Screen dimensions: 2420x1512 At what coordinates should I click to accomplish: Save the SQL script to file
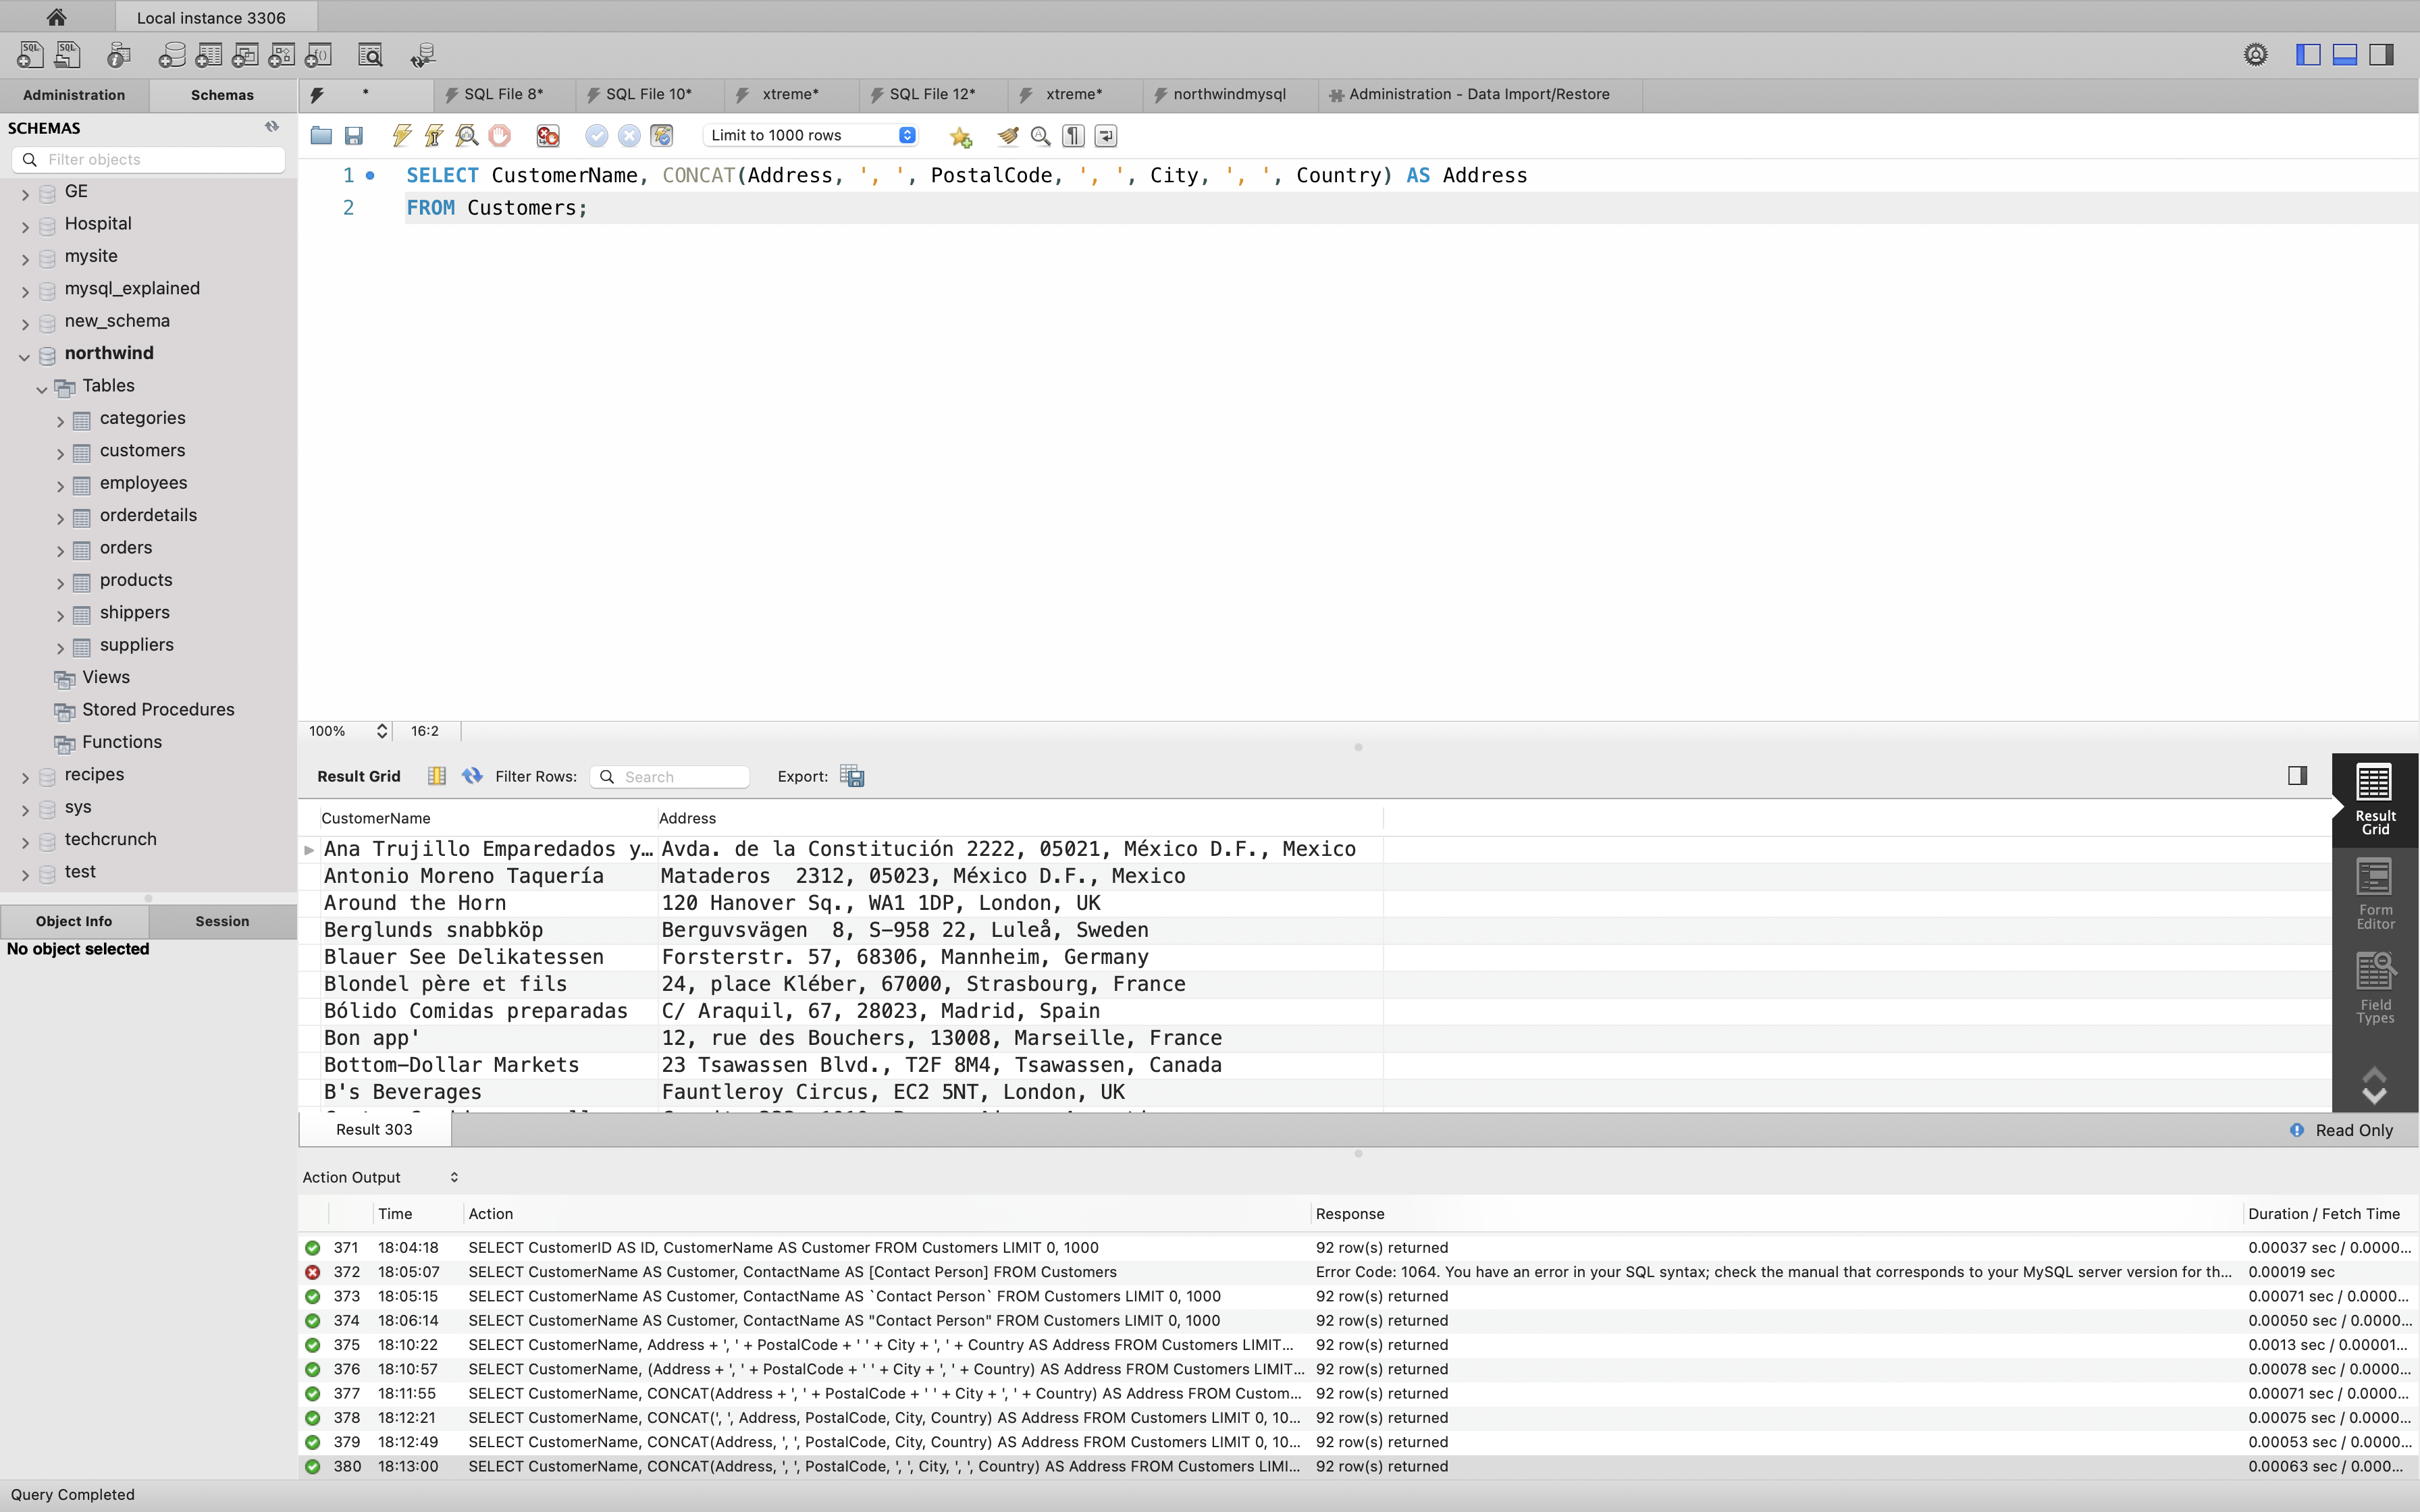click(x=353, y=135)
